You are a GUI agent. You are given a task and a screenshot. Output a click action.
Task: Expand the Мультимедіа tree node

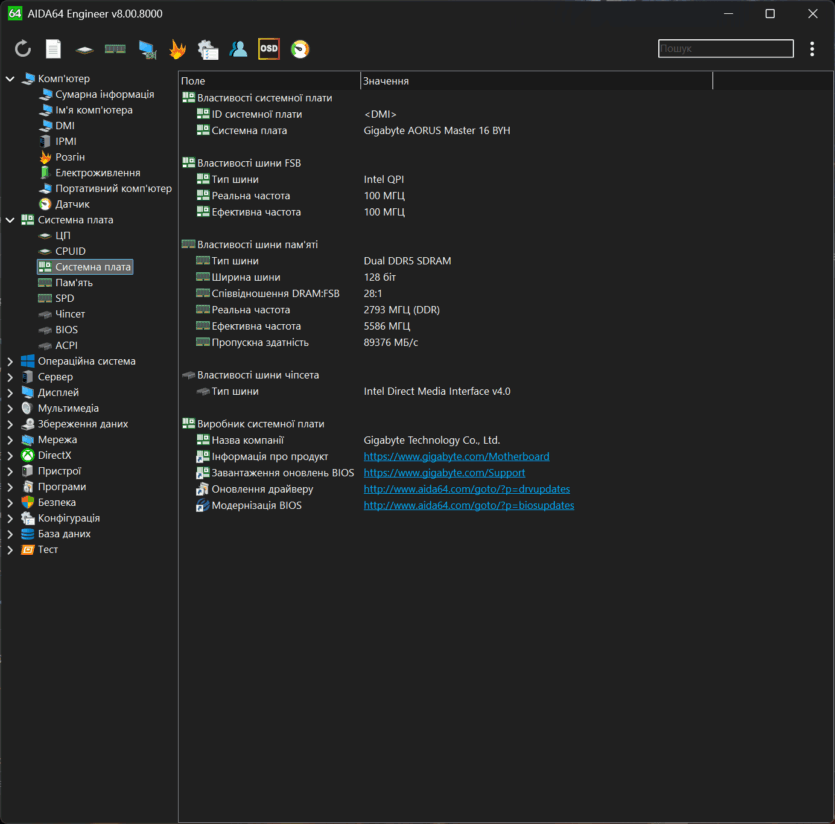coord(10,408)
